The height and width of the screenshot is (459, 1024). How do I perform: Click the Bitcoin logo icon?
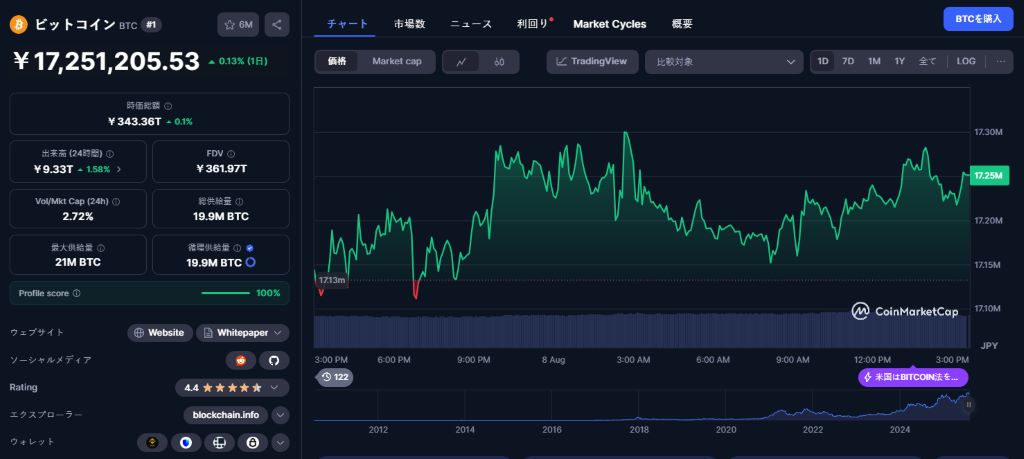pos(18,25)
